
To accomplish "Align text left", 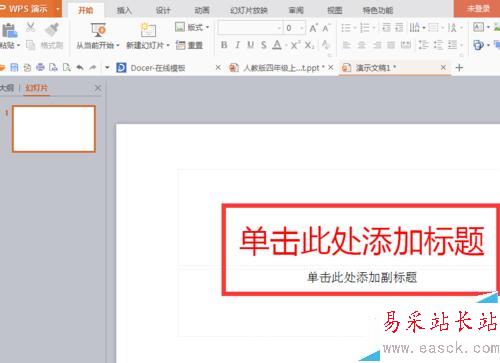I will coord(347,45).
